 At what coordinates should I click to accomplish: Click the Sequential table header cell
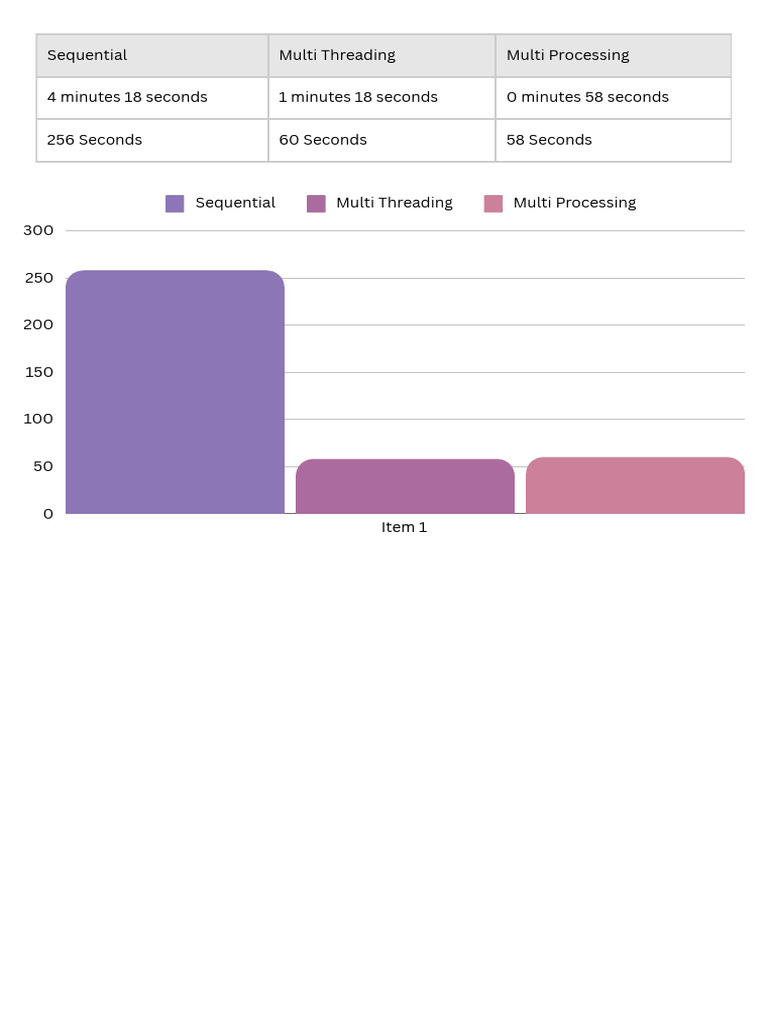[152, 56]
